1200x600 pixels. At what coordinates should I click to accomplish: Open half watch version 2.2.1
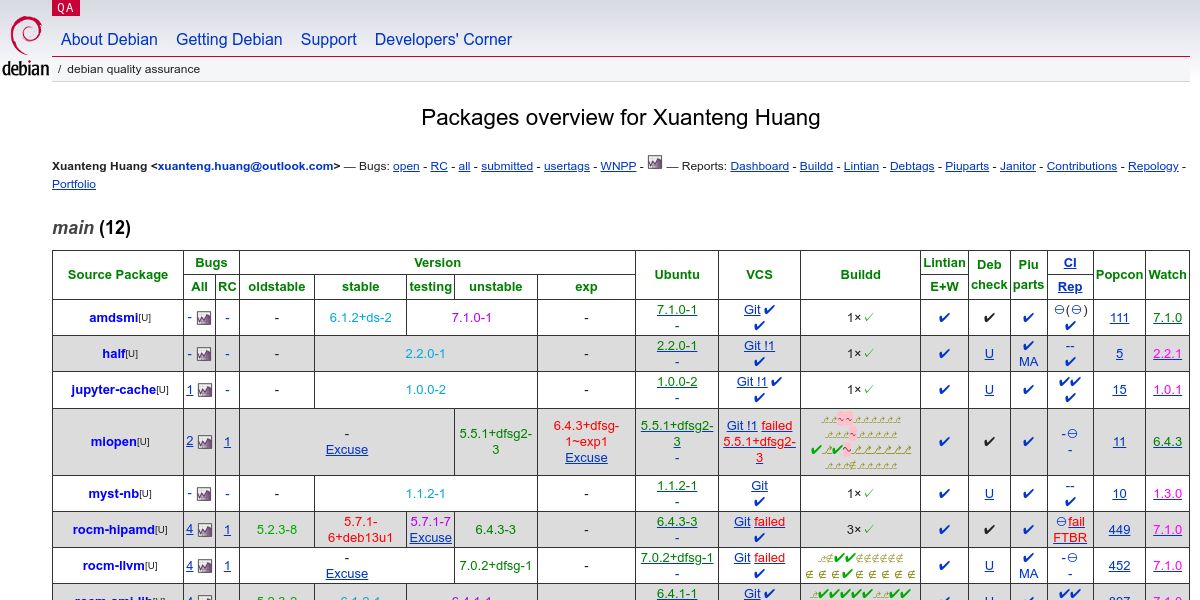click(1167, 354)
